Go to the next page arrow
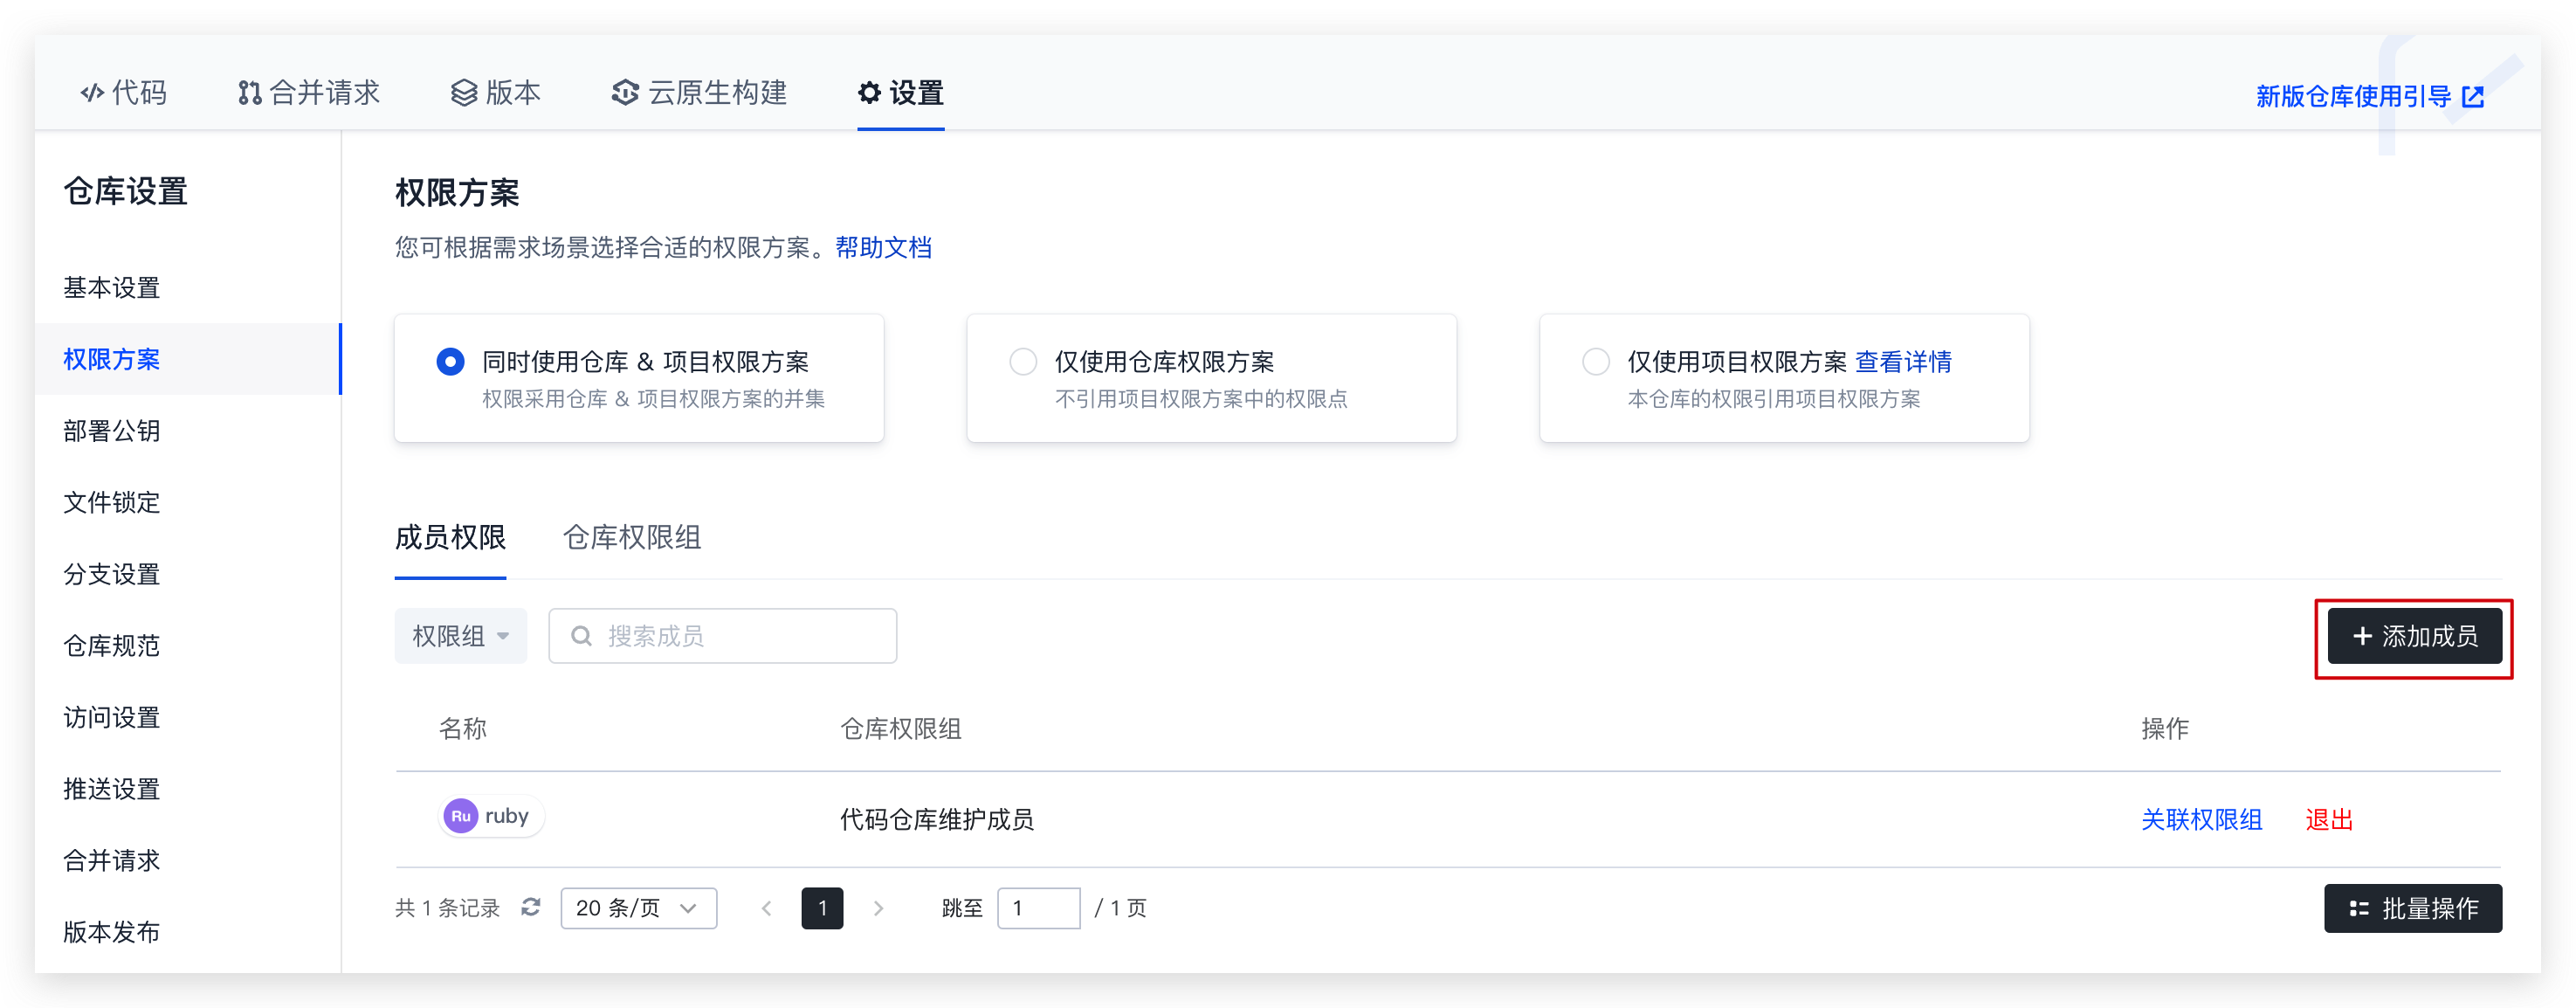 [x=878, y=908]
